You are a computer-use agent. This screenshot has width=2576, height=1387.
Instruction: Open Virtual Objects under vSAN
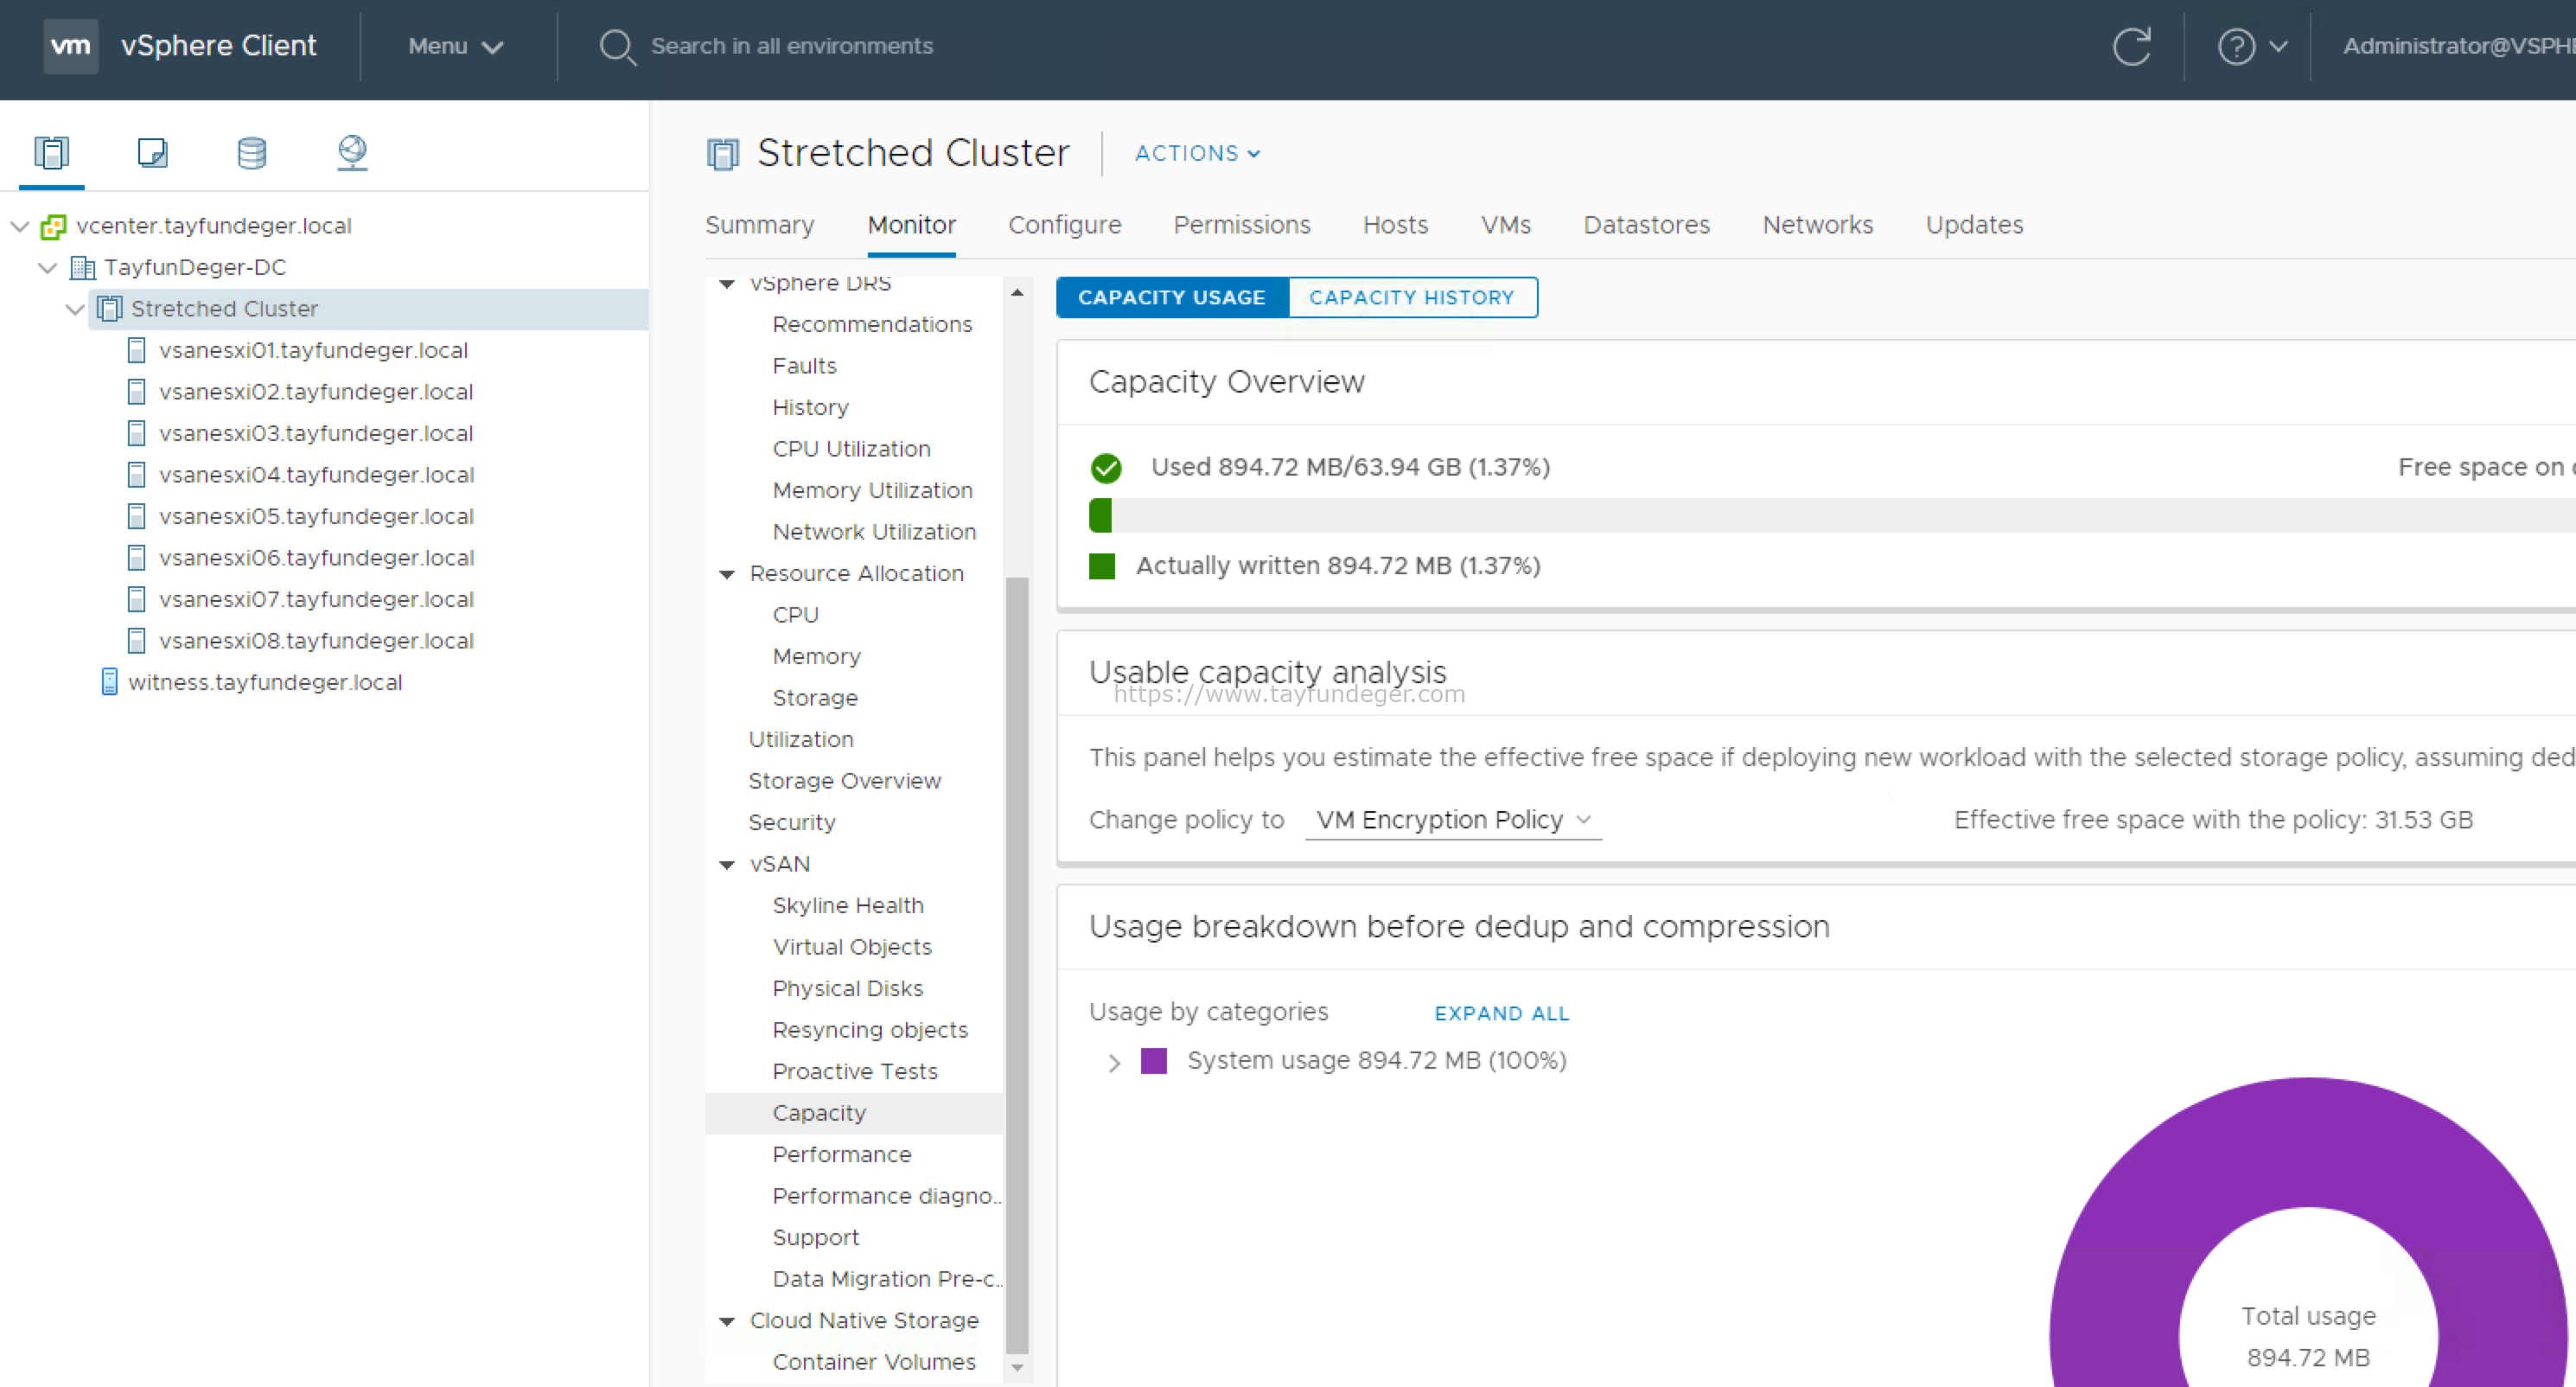(852, 947)
